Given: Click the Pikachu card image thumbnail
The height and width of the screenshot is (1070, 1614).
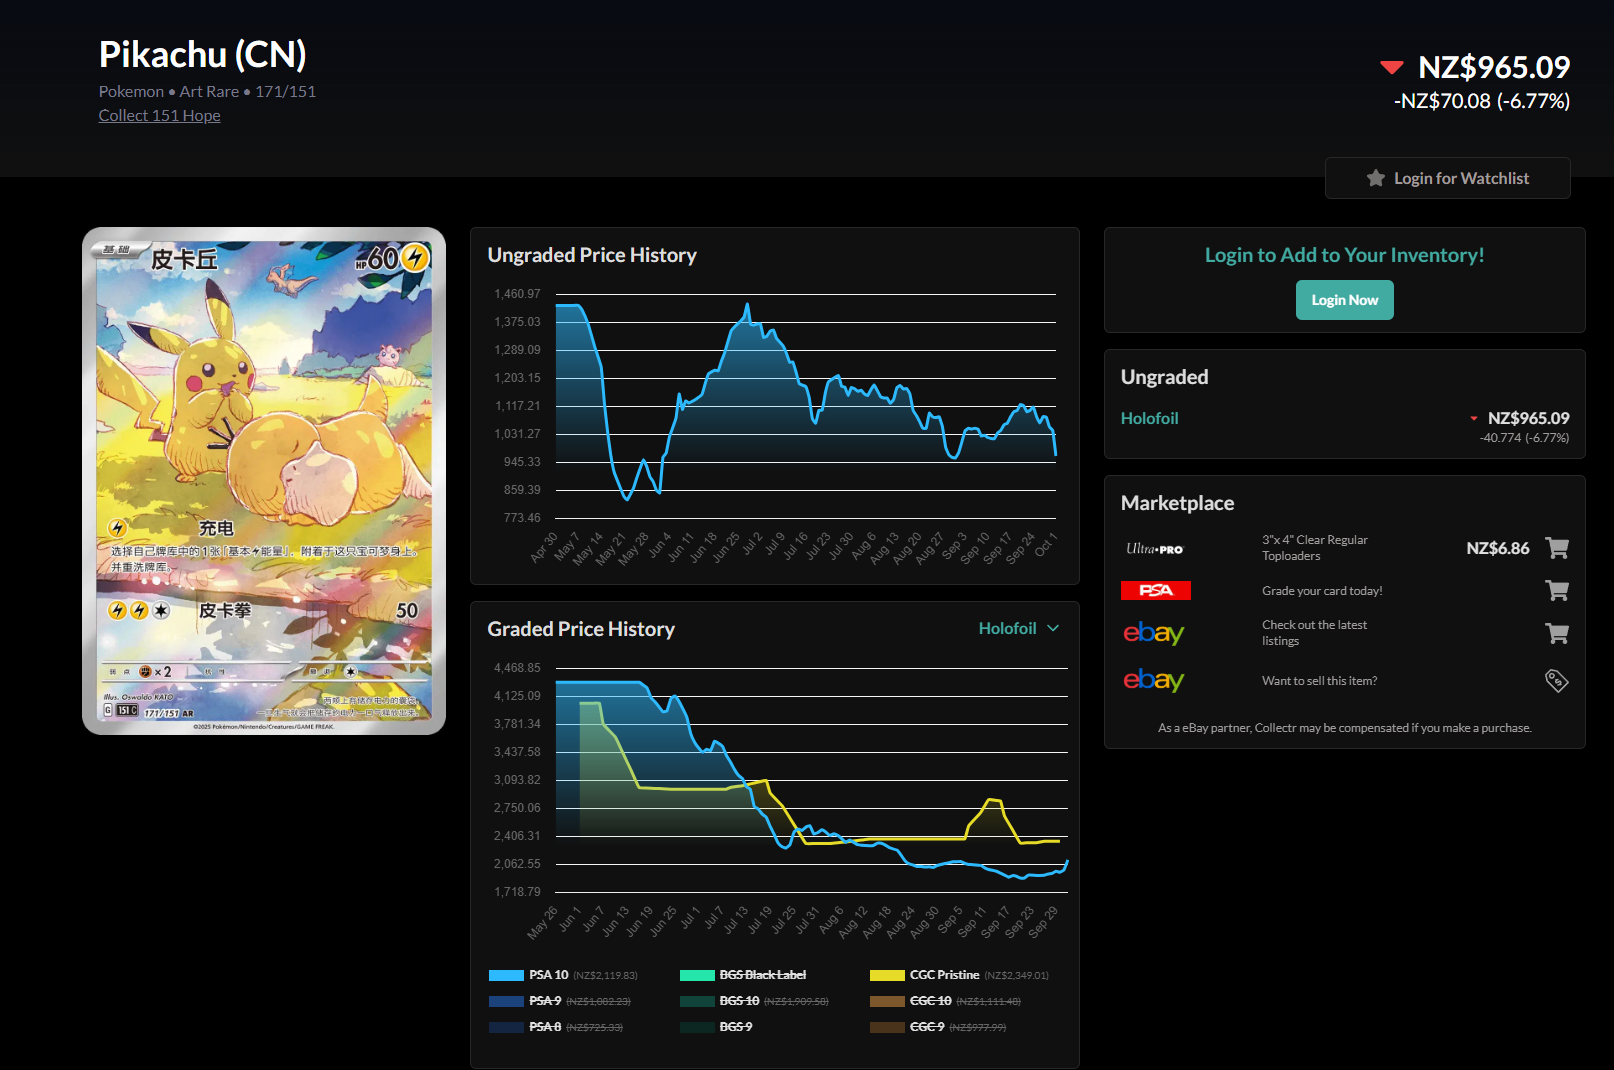Looking at the screenshot, I should [x=264, y=481].
